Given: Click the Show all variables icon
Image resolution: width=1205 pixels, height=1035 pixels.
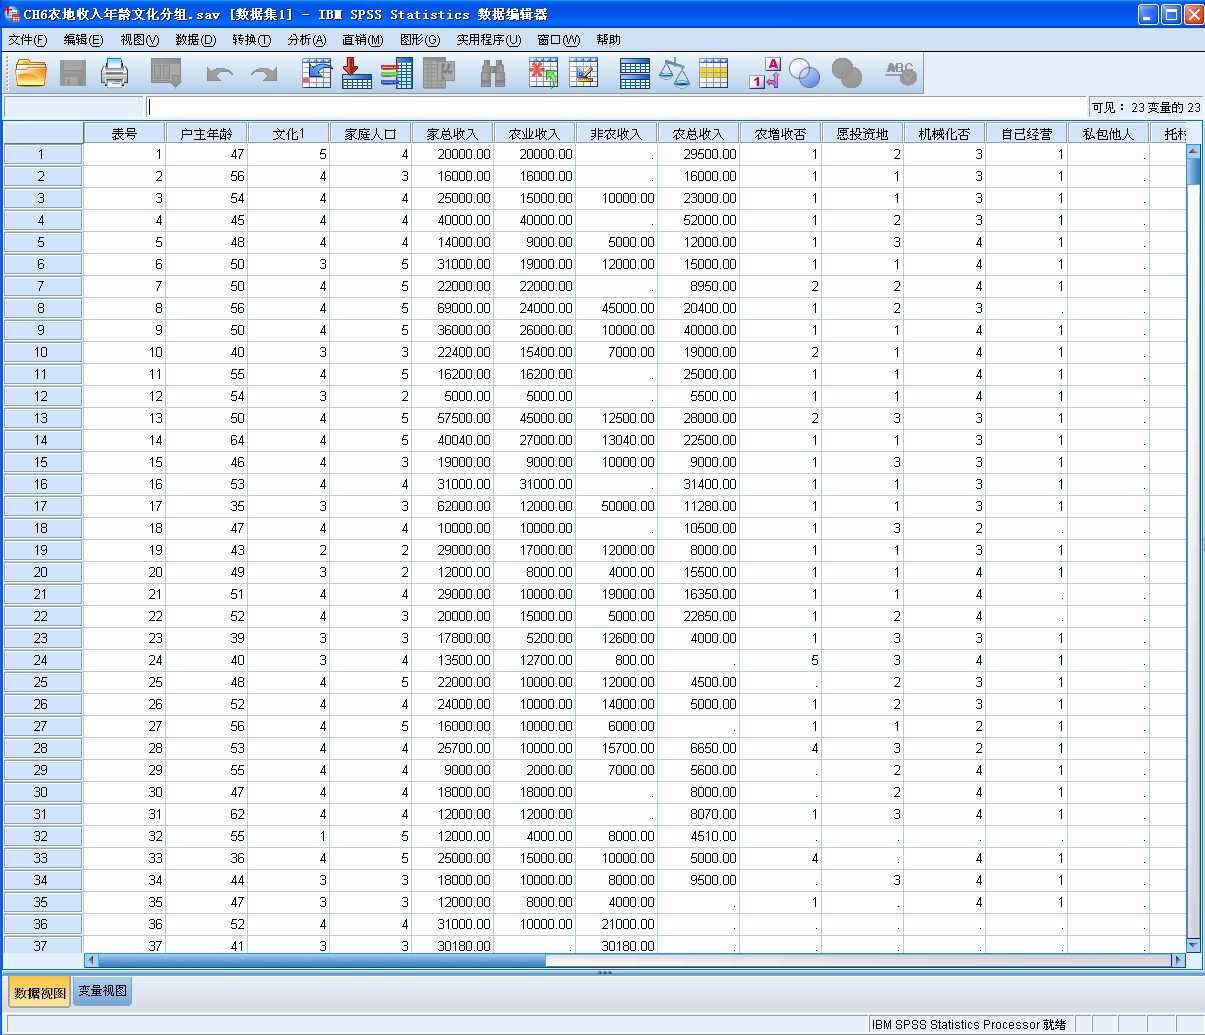Looking at the screenshot, I should pyautogui.click(x=847, y=73).
